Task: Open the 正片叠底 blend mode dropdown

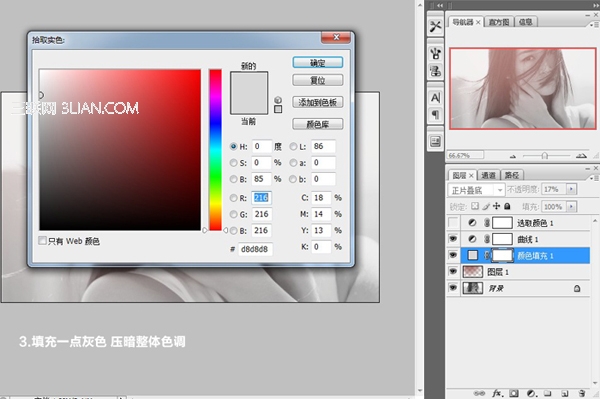Action: [476, 190]
